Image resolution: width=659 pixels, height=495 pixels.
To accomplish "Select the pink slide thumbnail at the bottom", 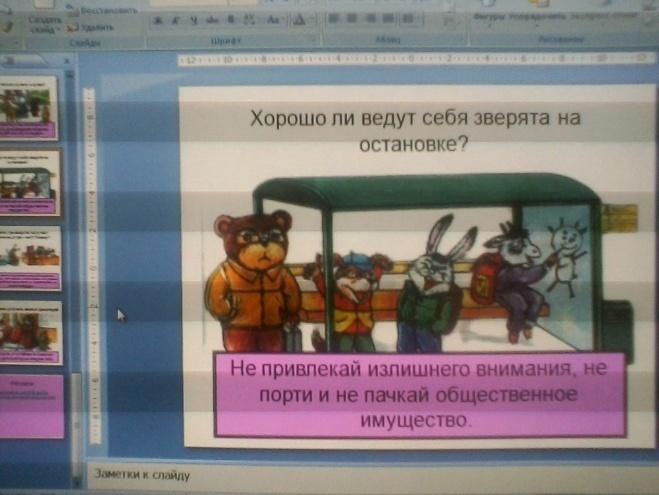I will (32, 406).
